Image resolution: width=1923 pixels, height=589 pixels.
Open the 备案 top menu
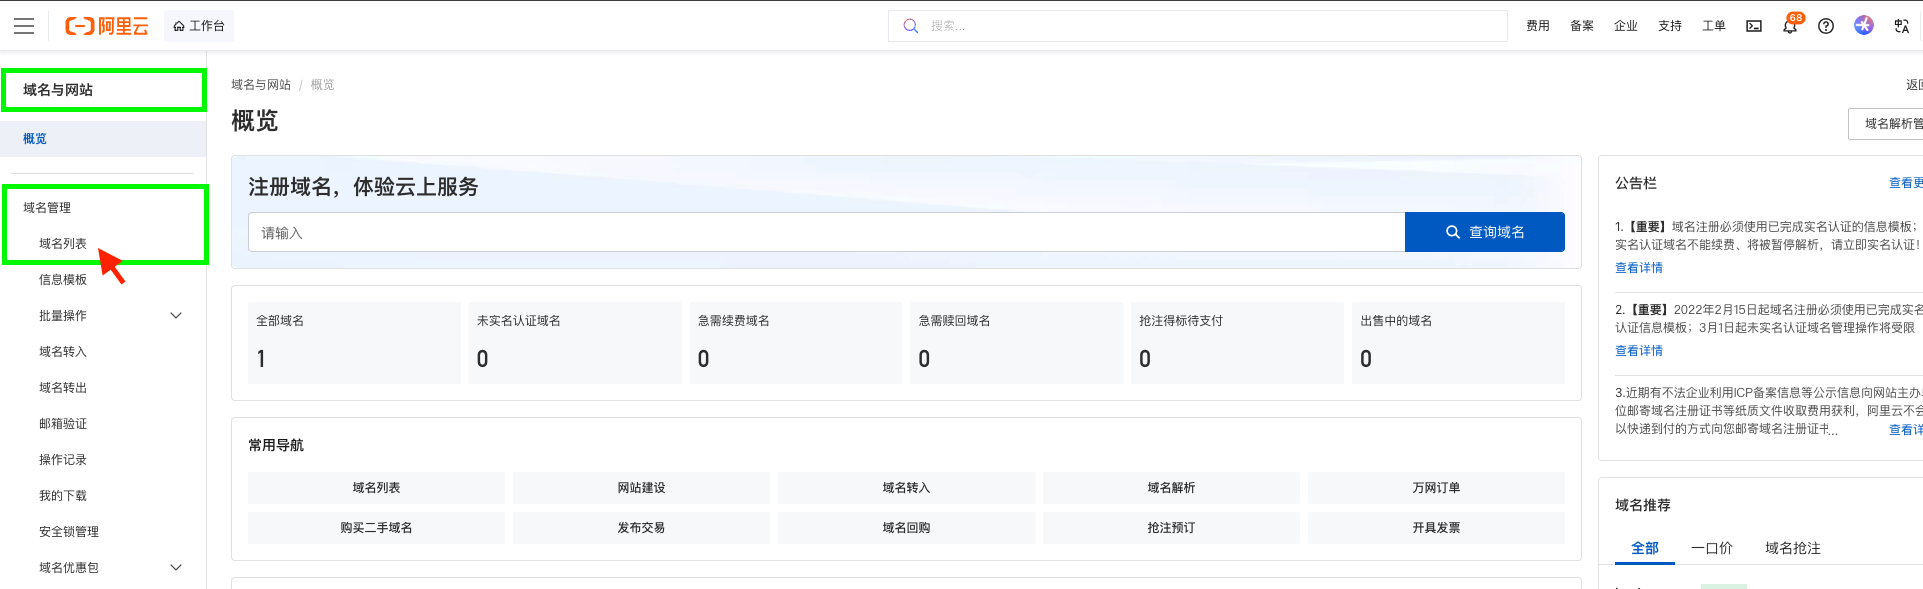[1582, 26]
